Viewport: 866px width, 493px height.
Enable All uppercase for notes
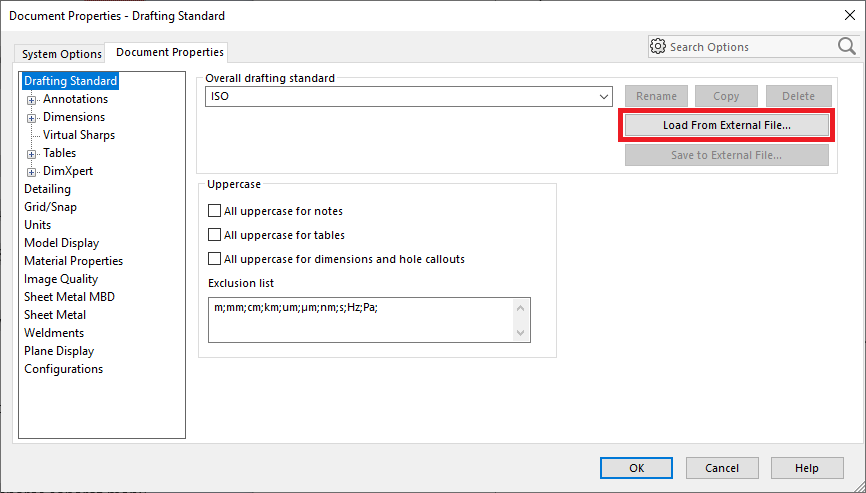(214, 211)
